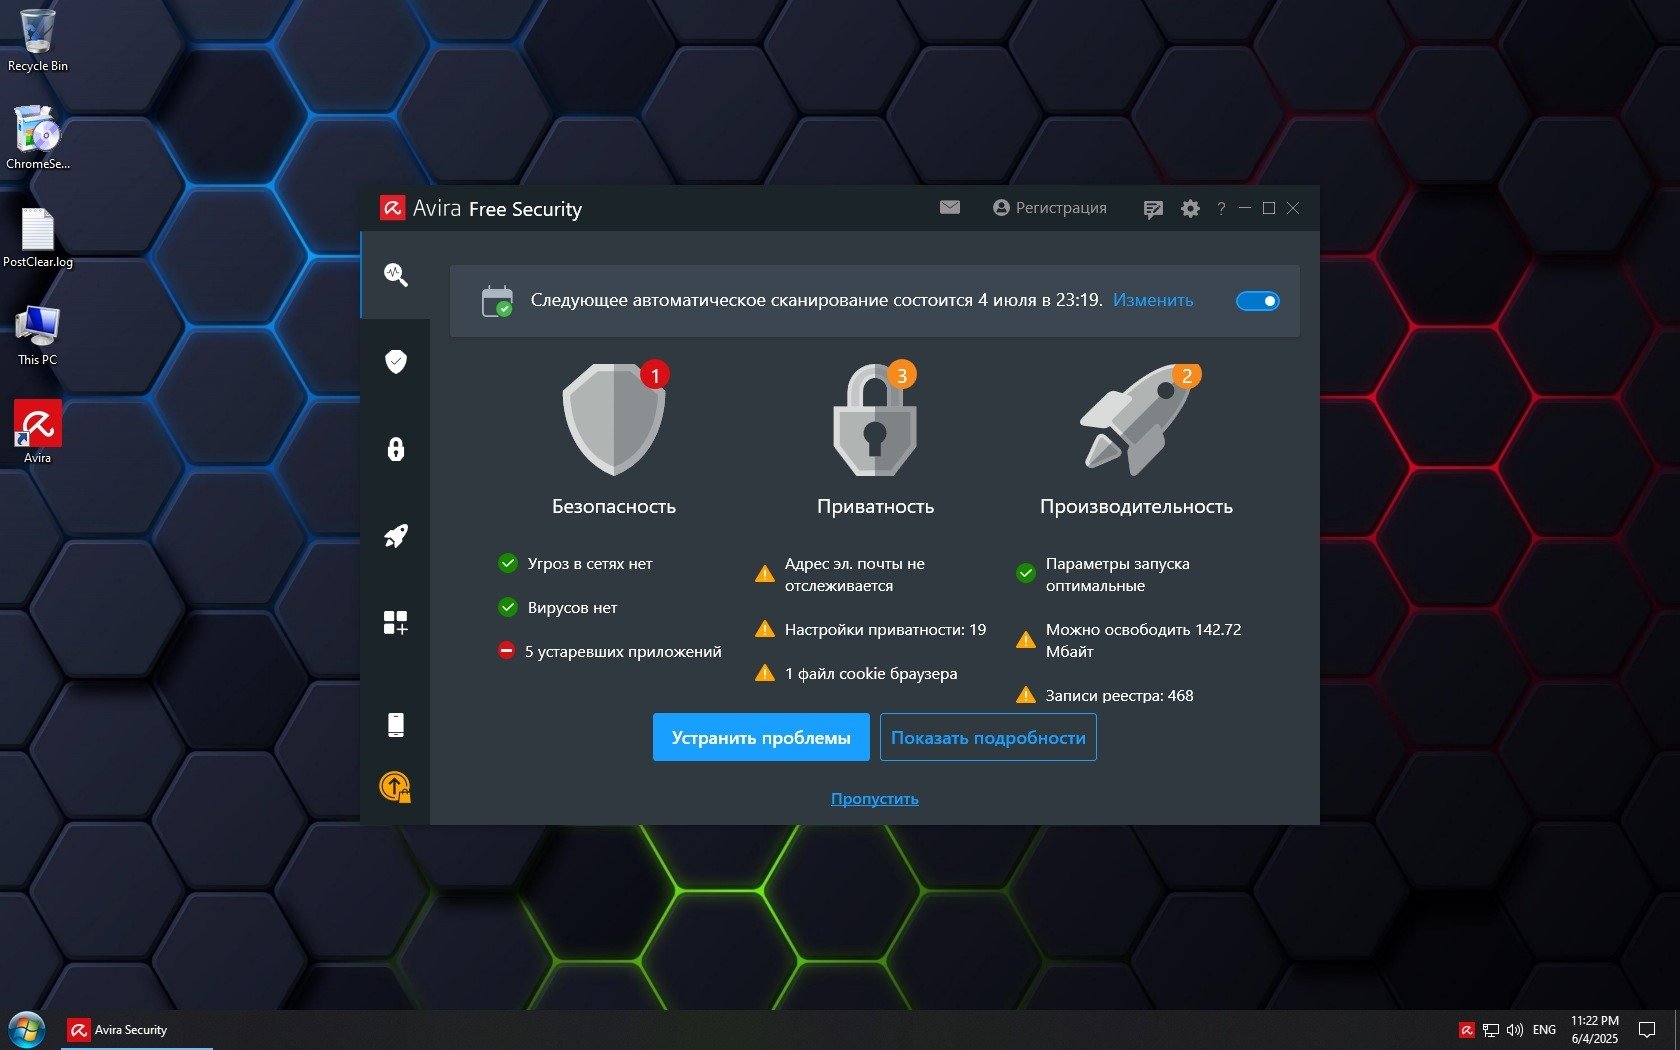
Task: Select the Avira desktop shortcut
Action: tap(38, 432)
